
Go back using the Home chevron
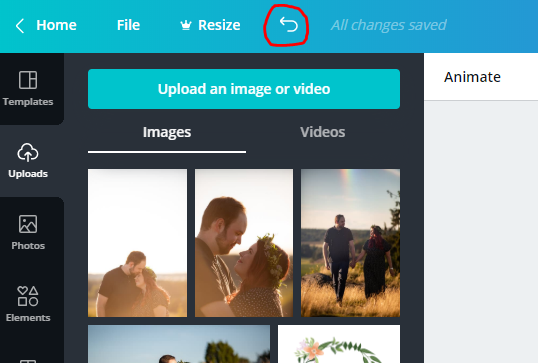[20, 25]
